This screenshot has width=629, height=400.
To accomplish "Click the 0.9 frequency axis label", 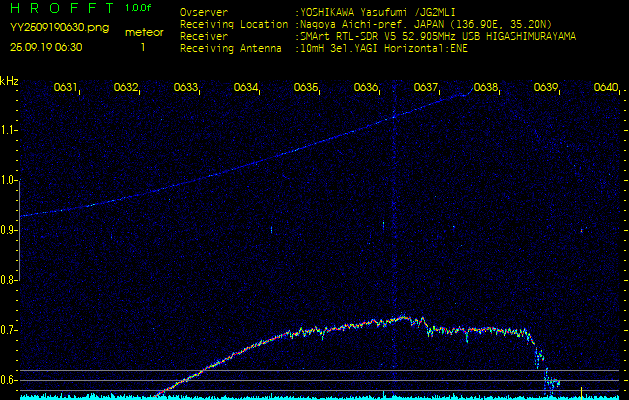I will tap(10, 230).
